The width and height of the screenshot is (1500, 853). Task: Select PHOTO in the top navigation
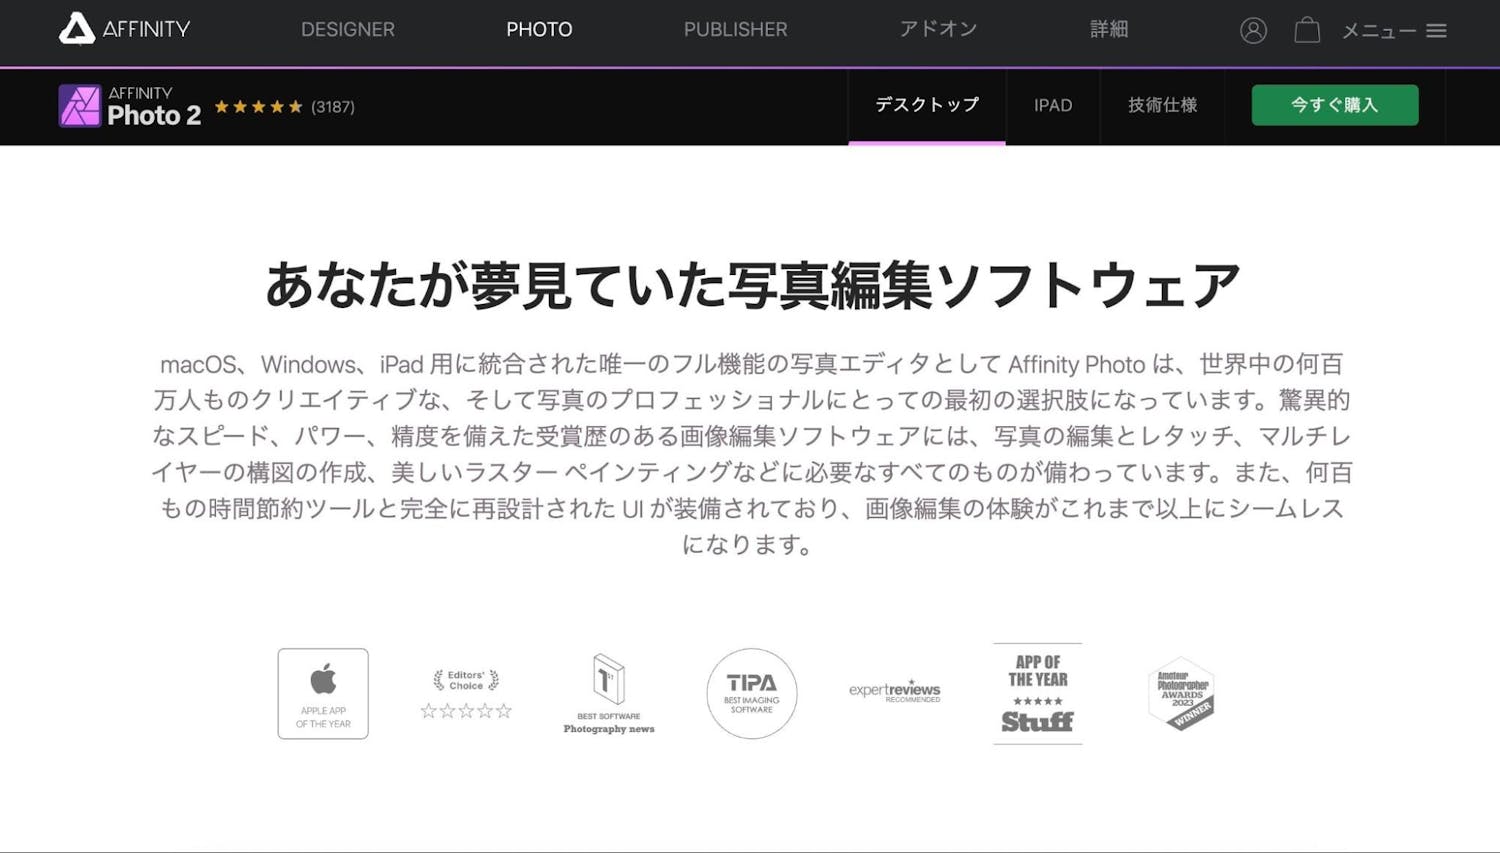coord(539,30)
